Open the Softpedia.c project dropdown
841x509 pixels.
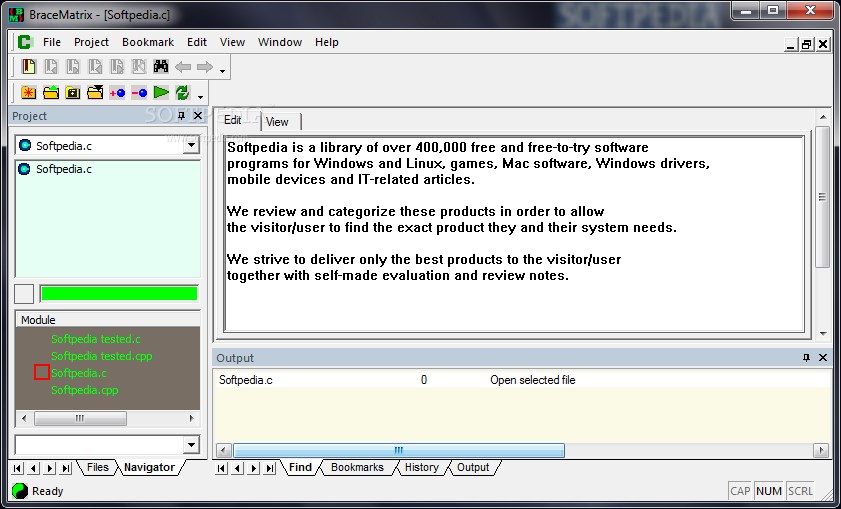191,145
